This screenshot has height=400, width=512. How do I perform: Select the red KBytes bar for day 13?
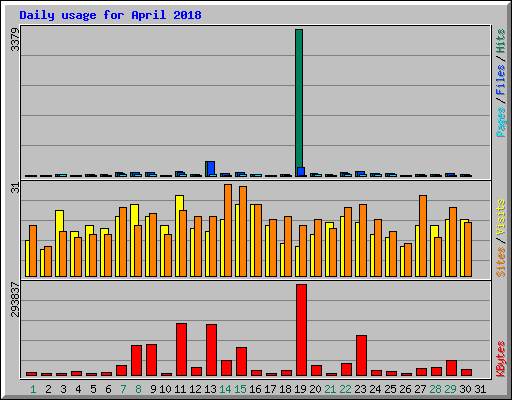pyautogui.click(x=211, y=350)
